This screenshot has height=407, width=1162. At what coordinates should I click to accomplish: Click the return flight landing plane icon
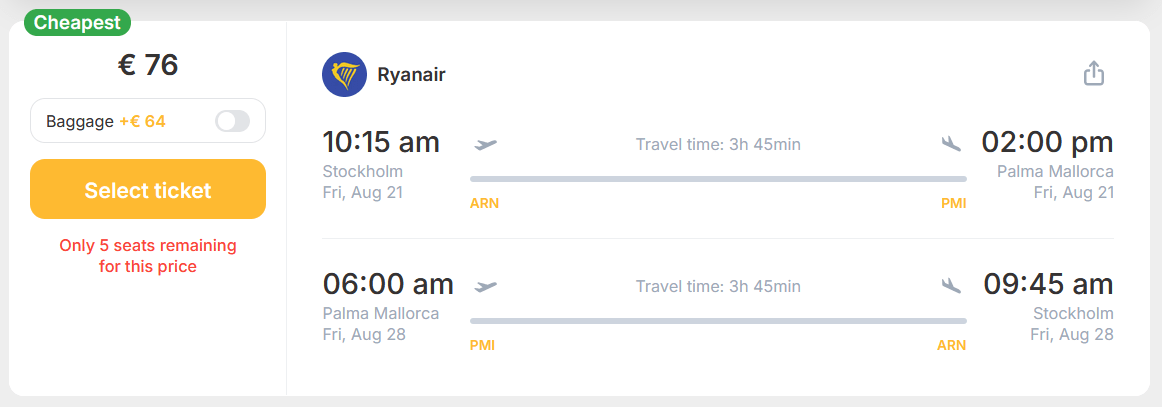[x=951, y=286]
